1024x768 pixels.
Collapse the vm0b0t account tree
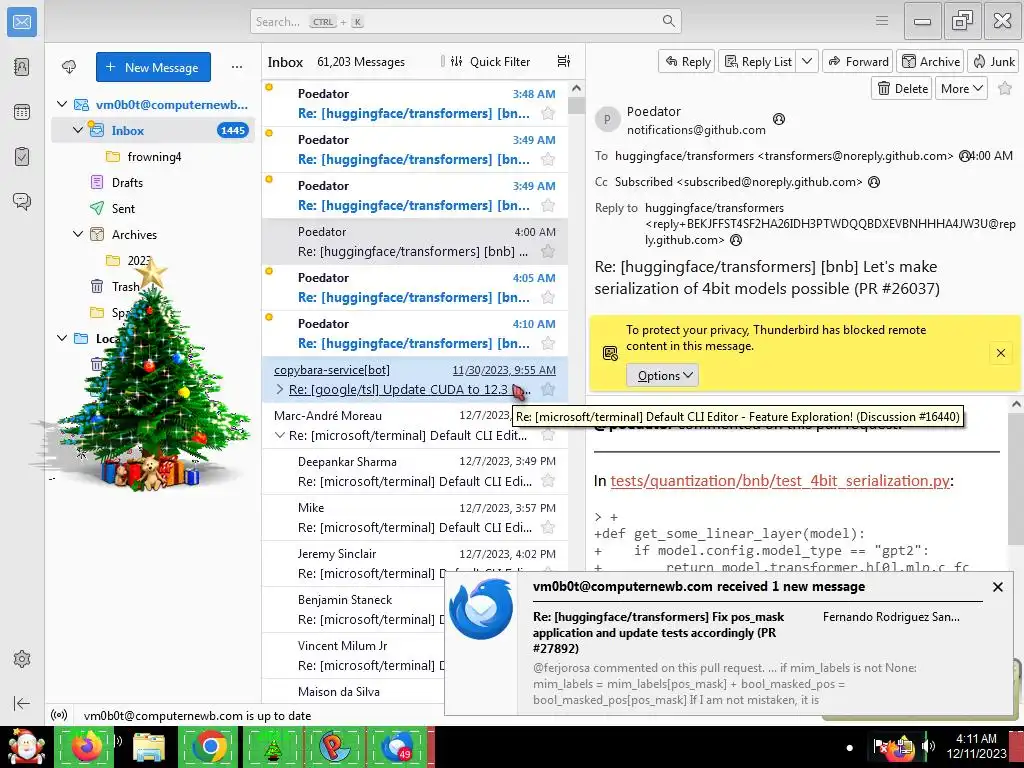point(62,104)
